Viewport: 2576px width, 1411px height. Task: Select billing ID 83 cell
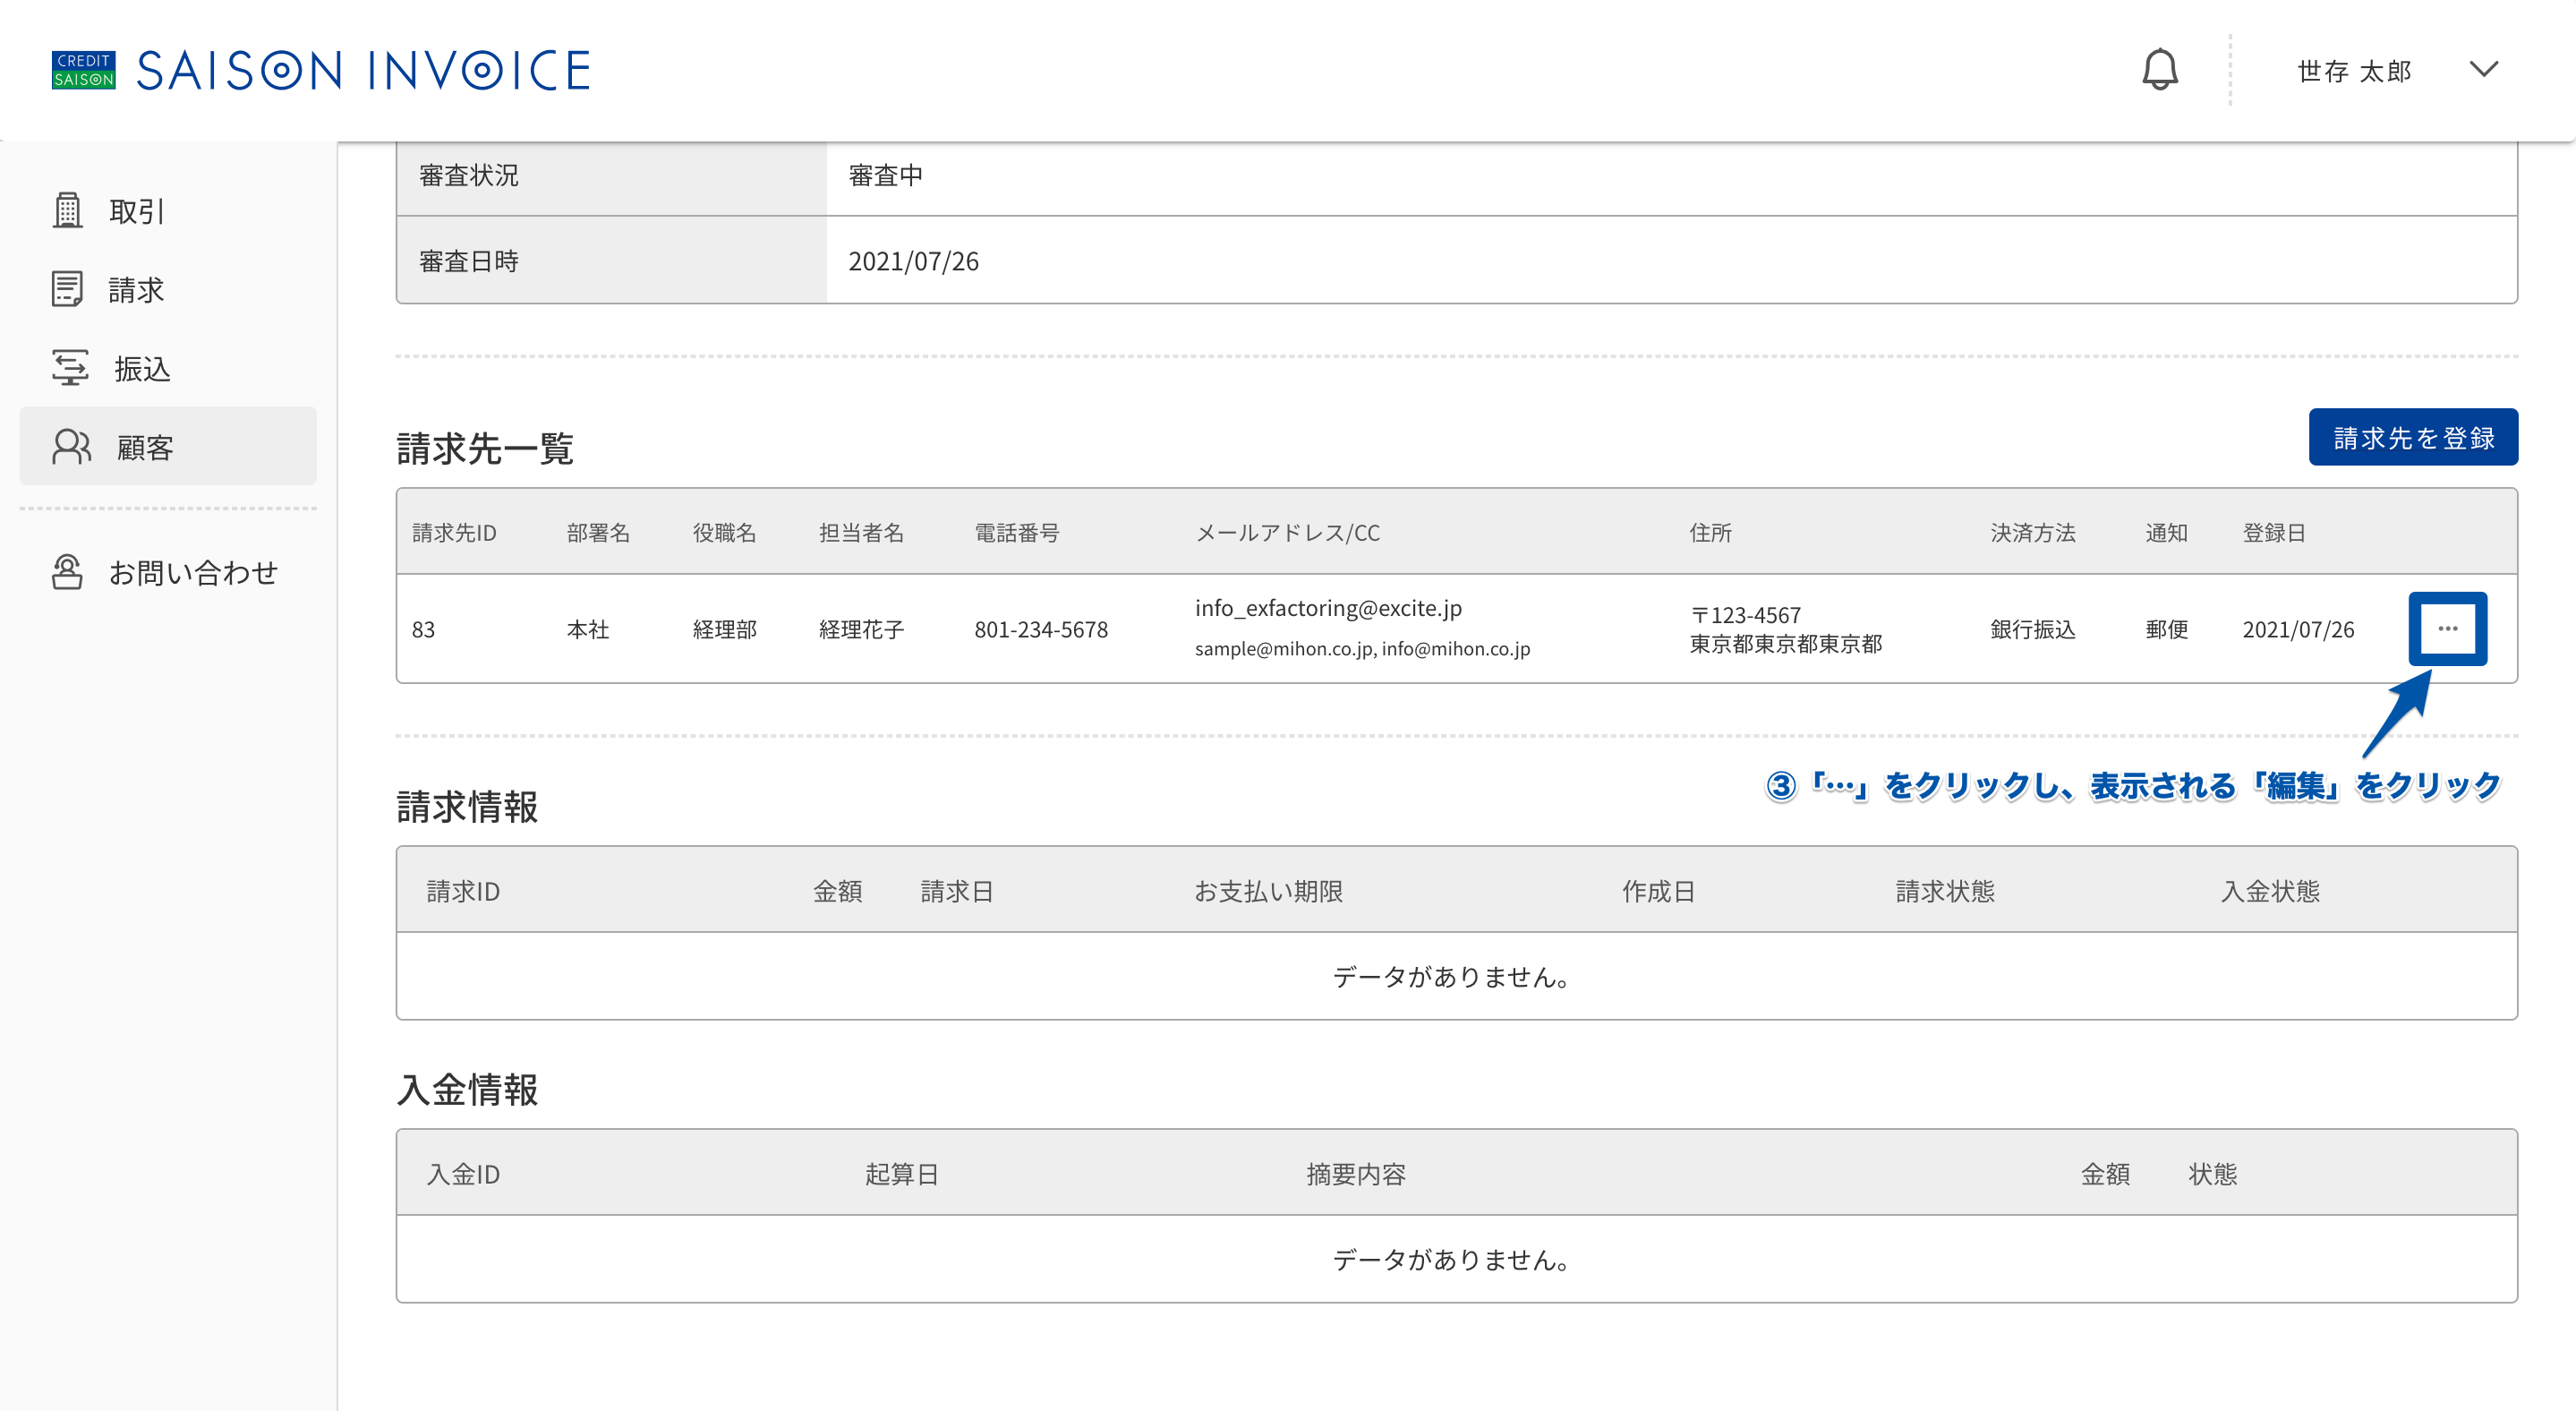point(423,630)
